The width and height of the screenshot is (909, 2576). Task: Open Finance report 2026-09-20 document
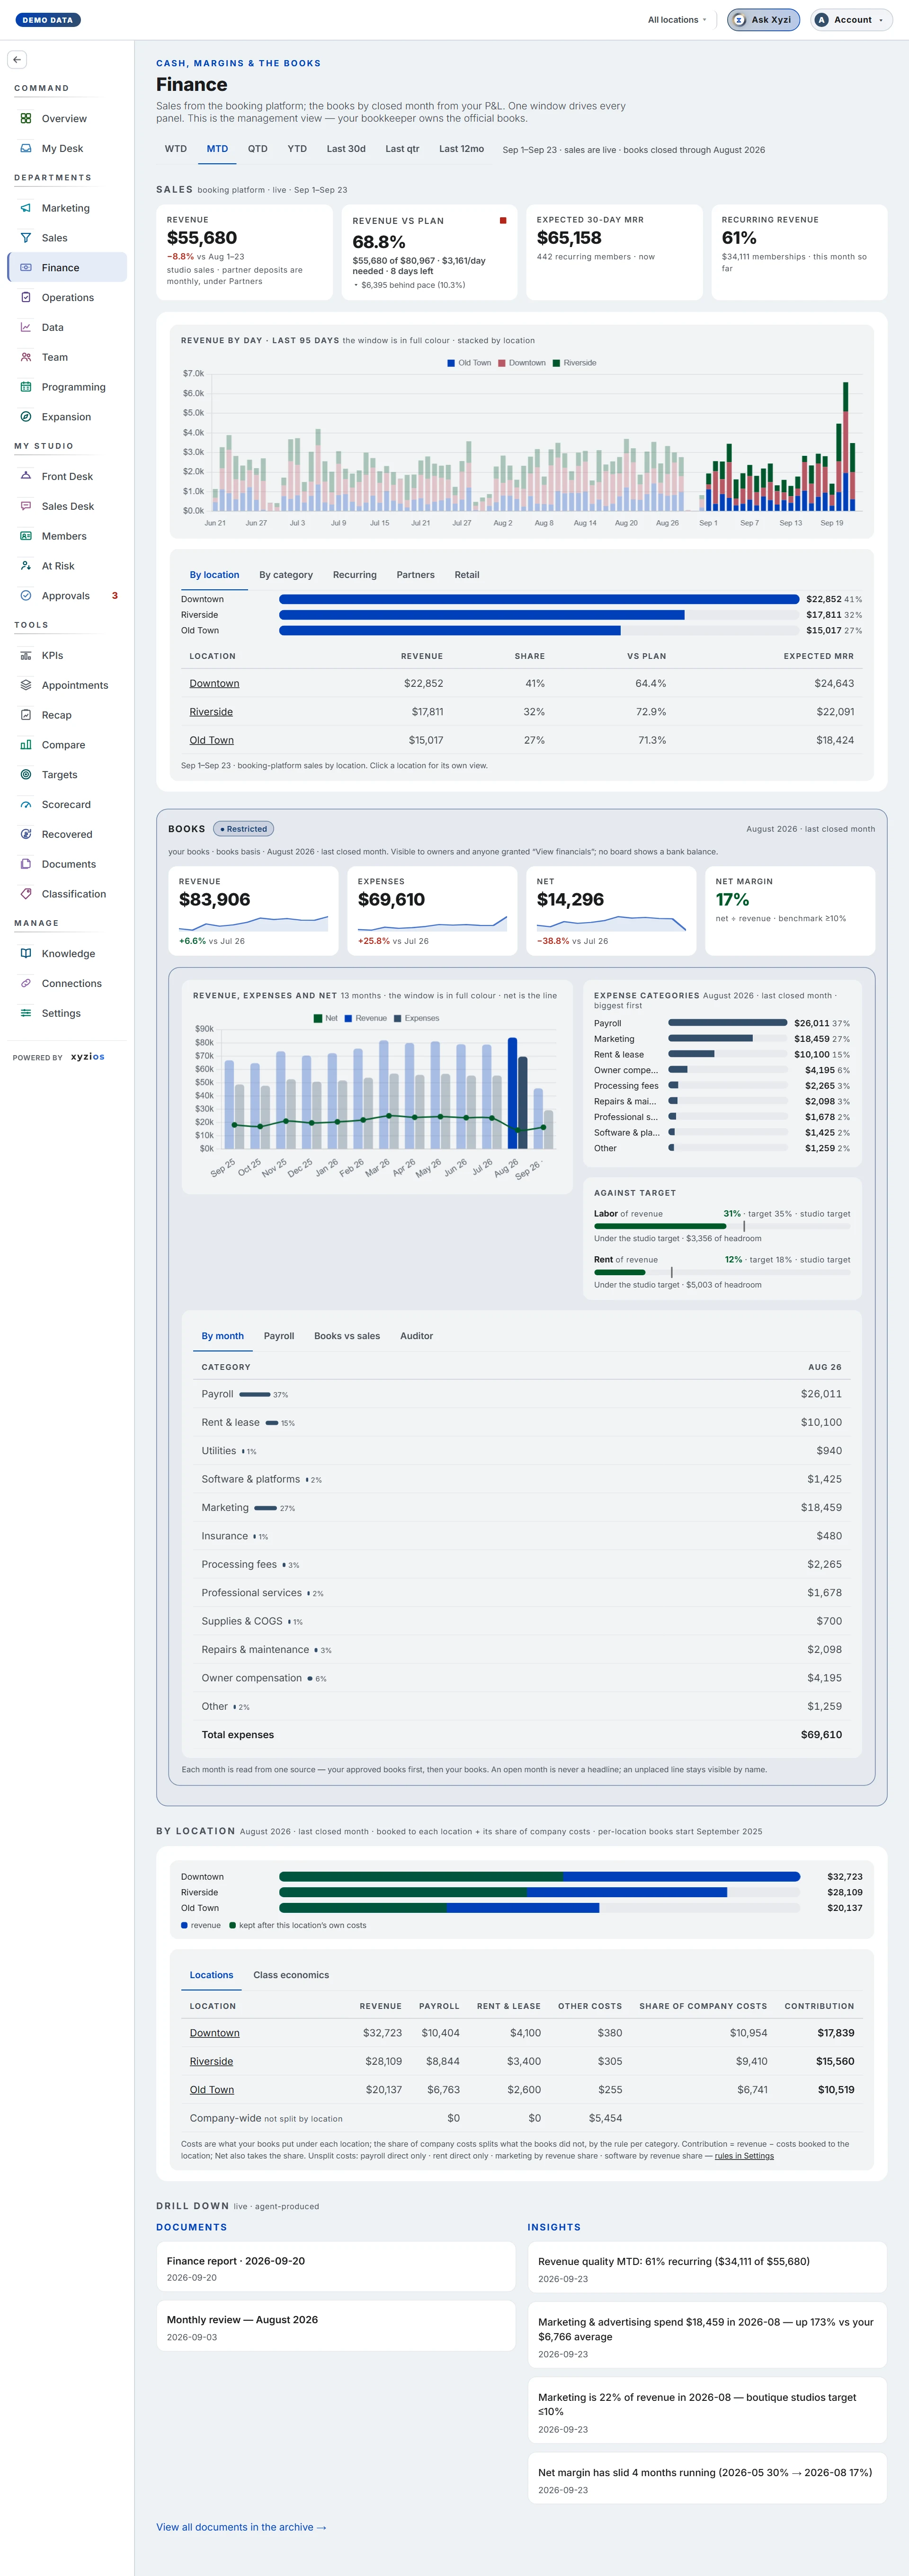click(x=336, y=2266)
